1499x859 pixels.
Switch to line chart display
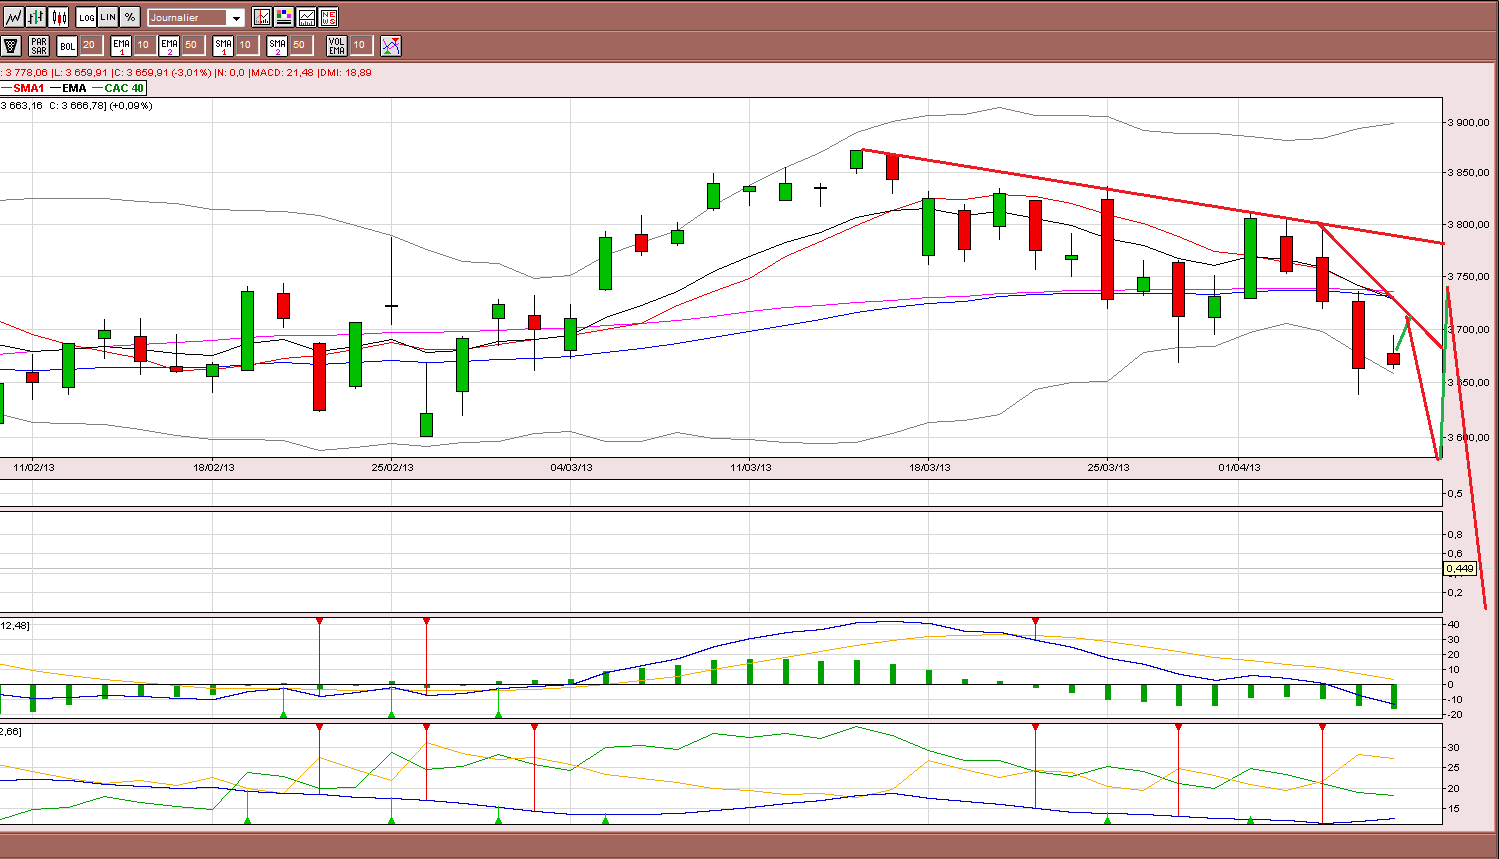(x=12, y=17)
